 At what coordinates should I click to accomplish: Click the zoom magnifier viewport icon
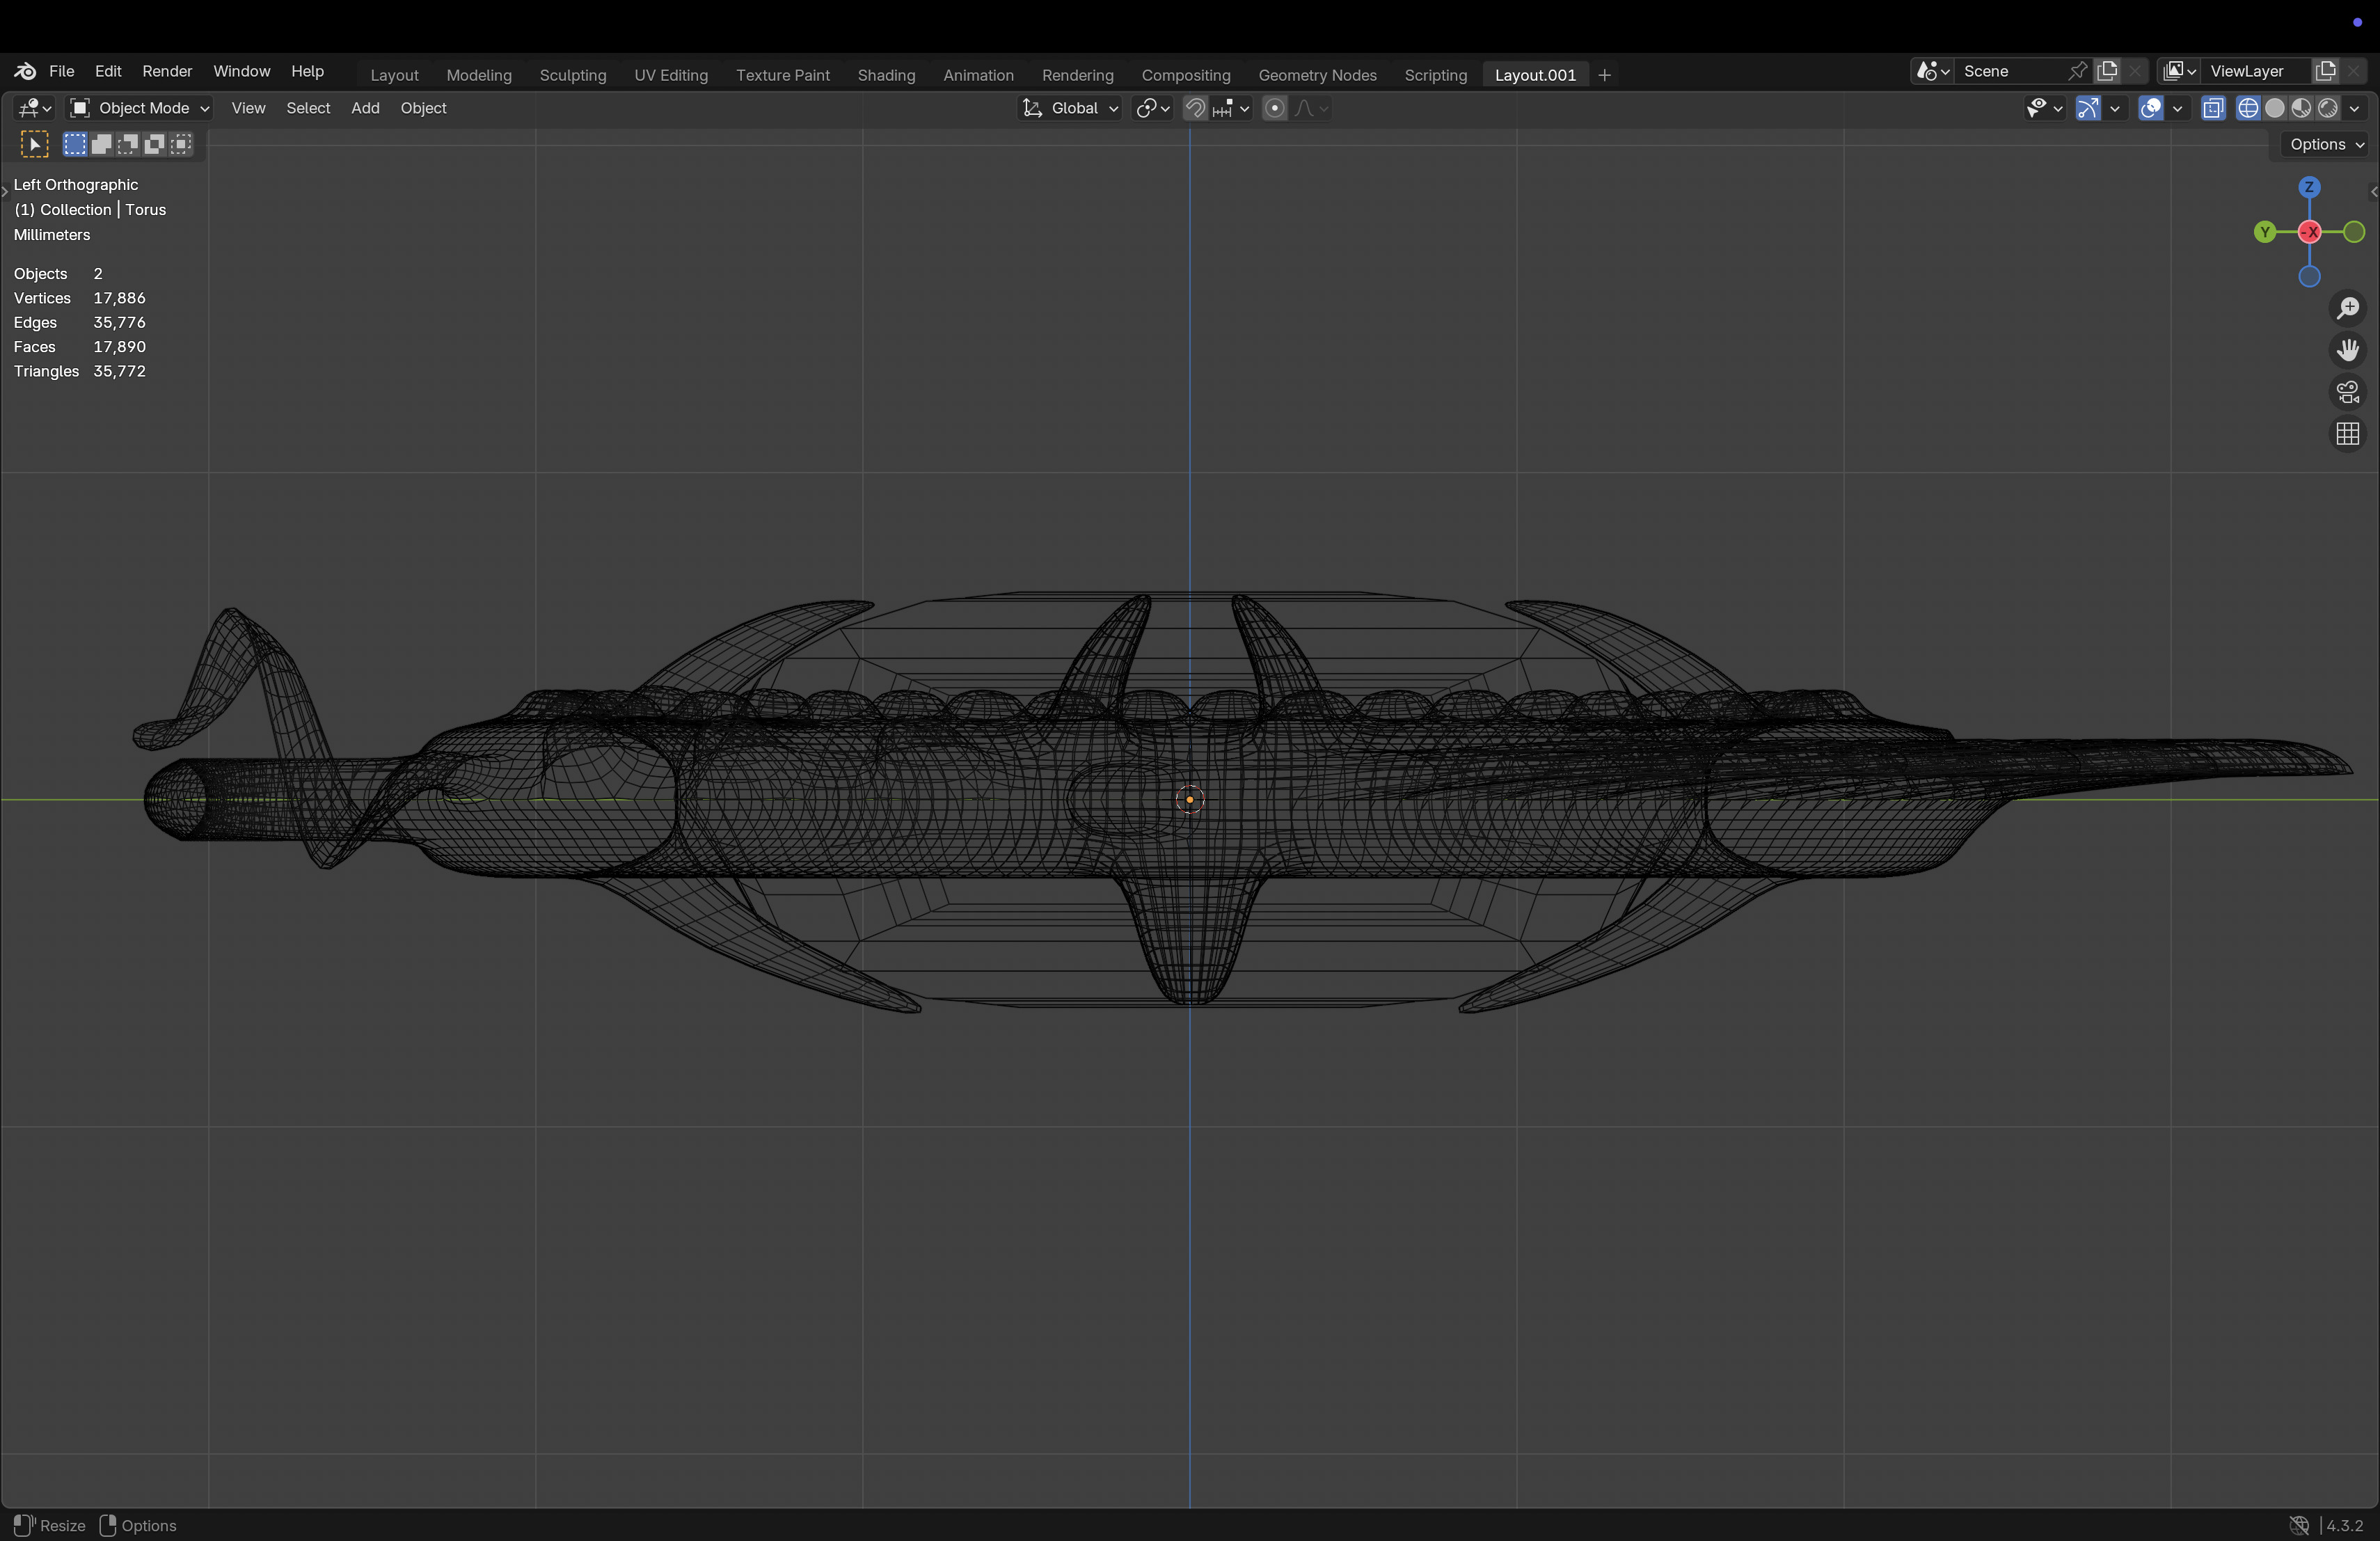coord(2348,308)
